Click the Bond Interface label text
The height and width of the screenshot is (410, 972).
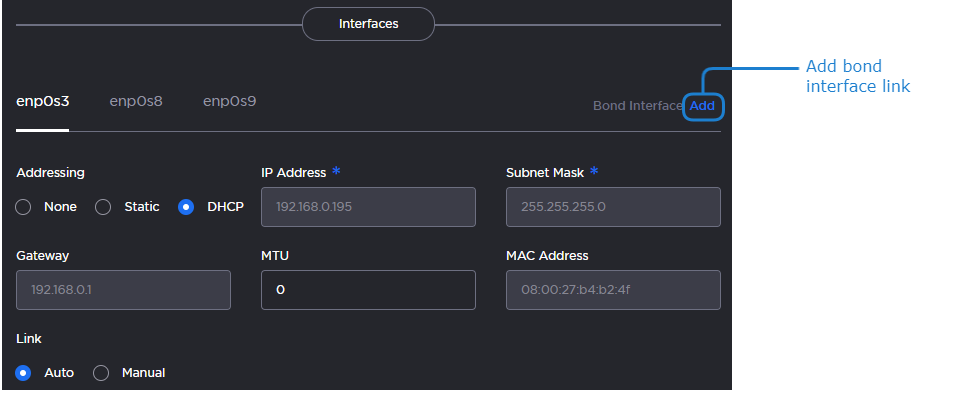(638, 105)
